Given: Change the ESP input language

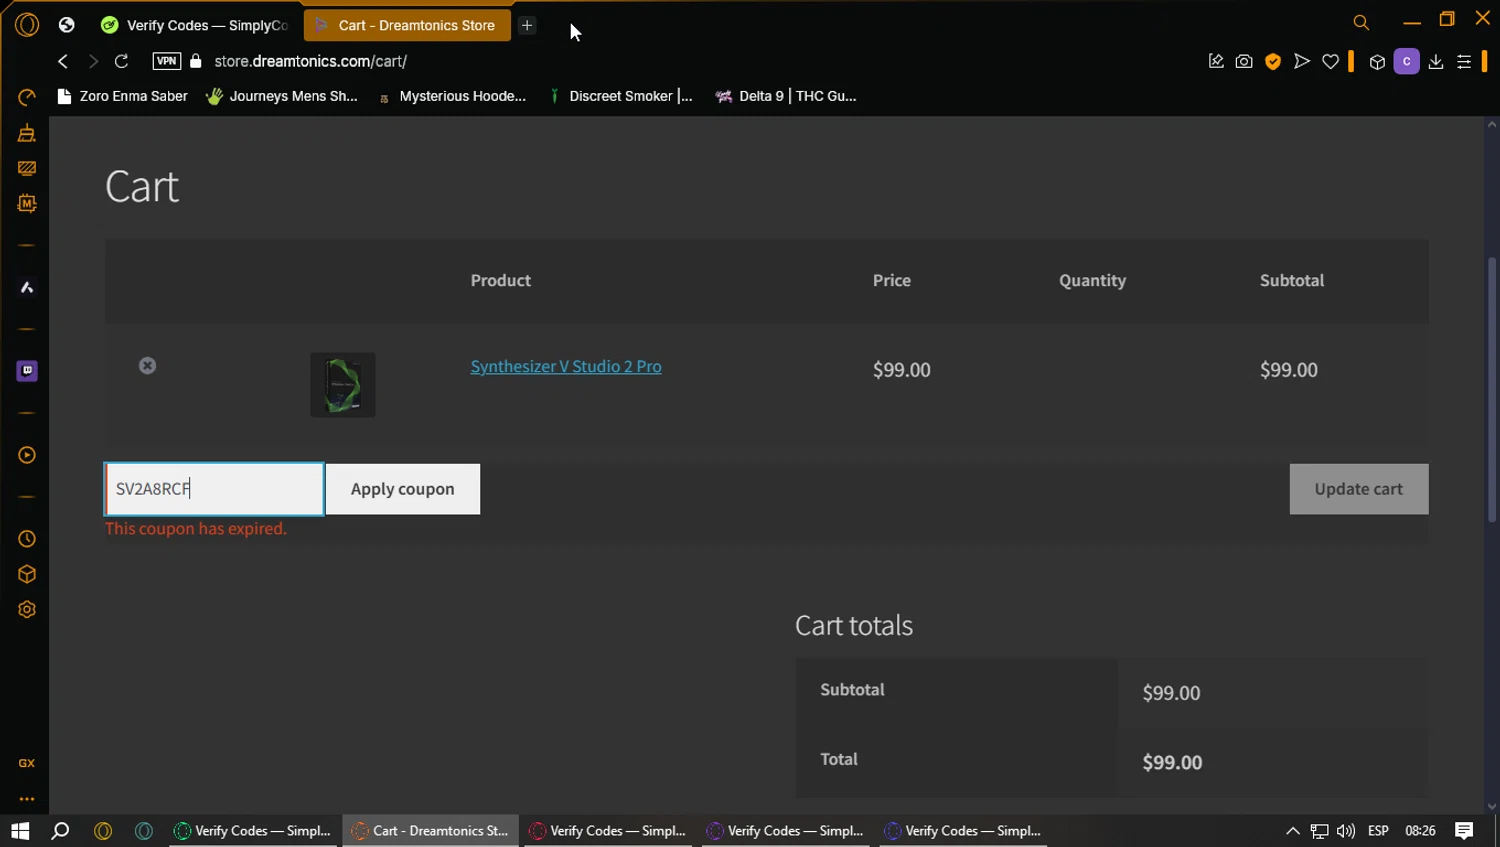Looking at the screenshot, I should click(1378, 831).
